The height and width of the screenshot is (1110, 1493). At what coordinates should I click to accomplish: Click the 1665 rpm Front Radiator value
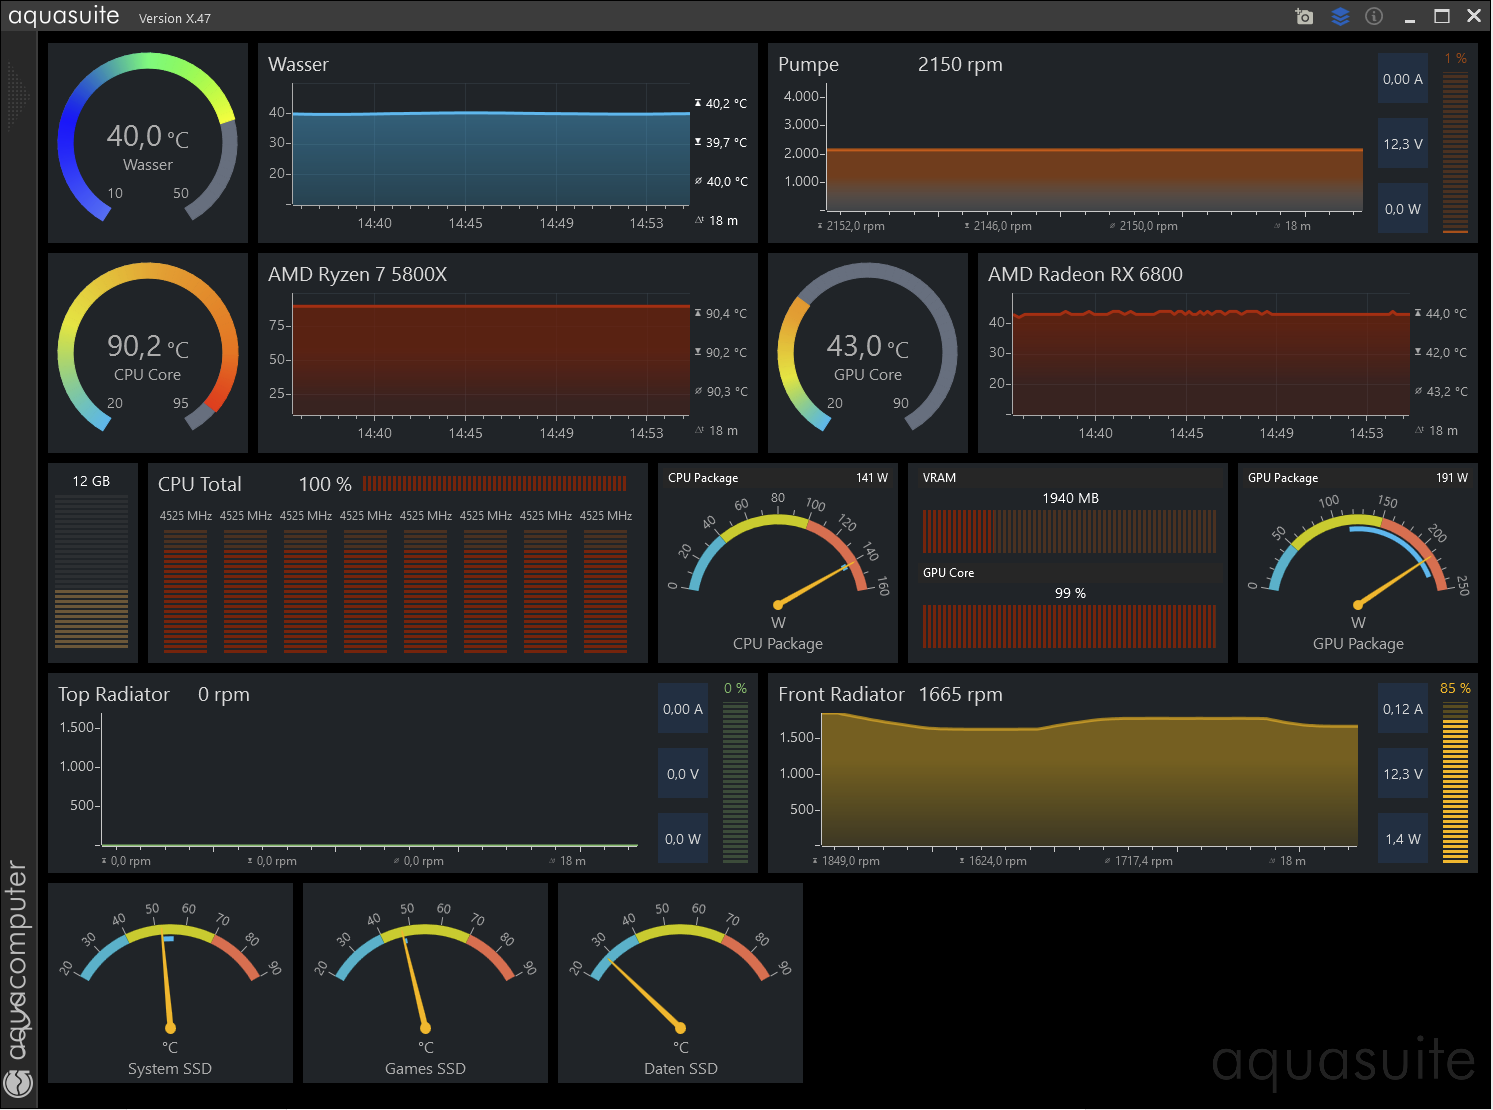point(960,694)
